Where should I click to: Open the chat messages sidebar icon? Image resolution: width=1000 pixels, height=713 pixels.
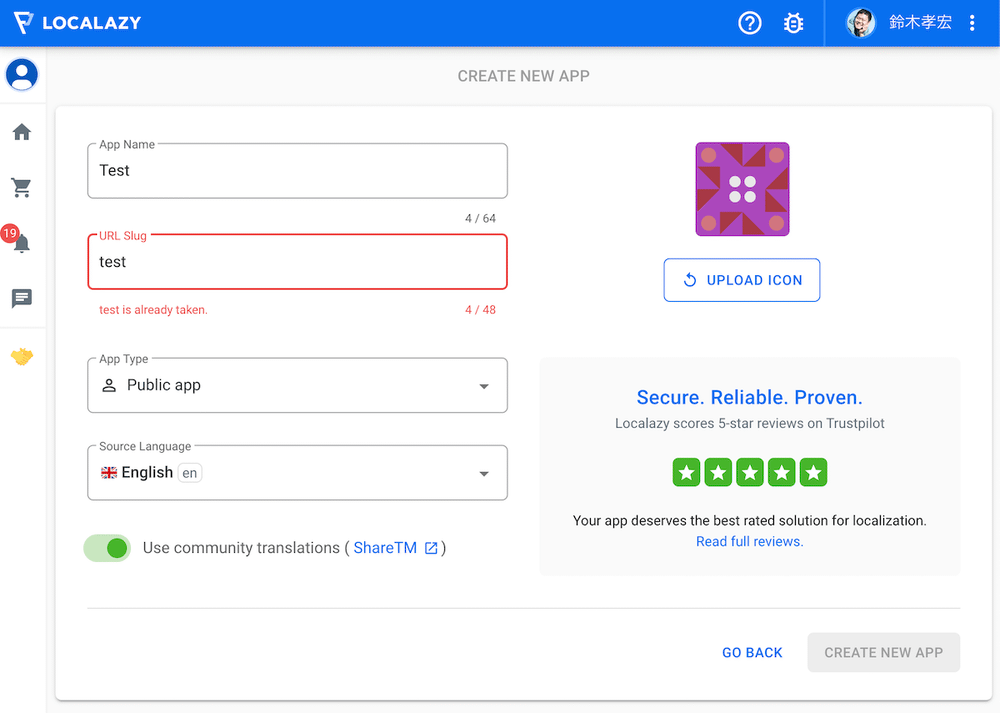22,298
